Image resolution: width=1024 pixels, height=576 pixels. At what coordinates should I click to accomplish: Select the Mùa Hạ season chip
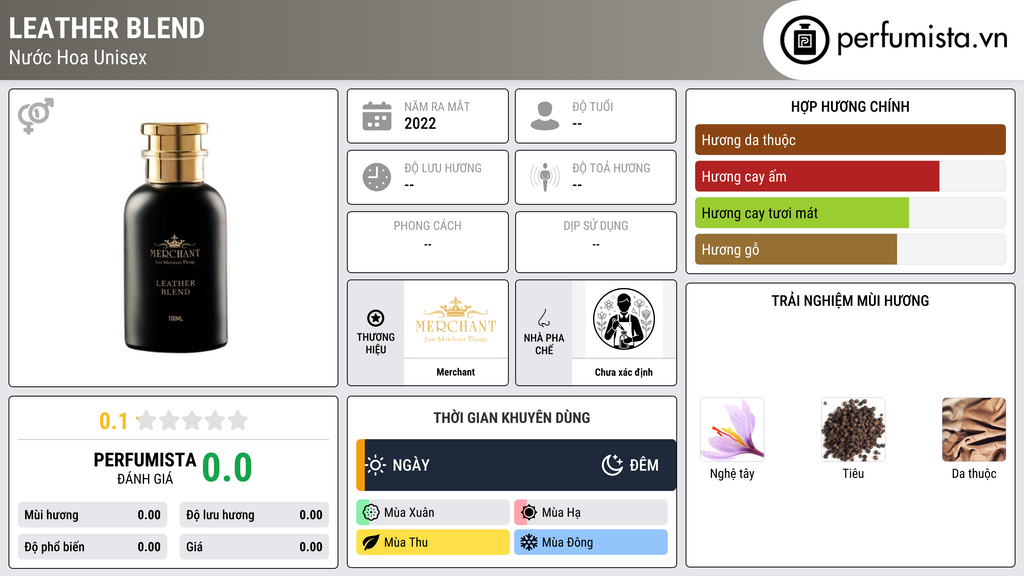tap(591, 513)
